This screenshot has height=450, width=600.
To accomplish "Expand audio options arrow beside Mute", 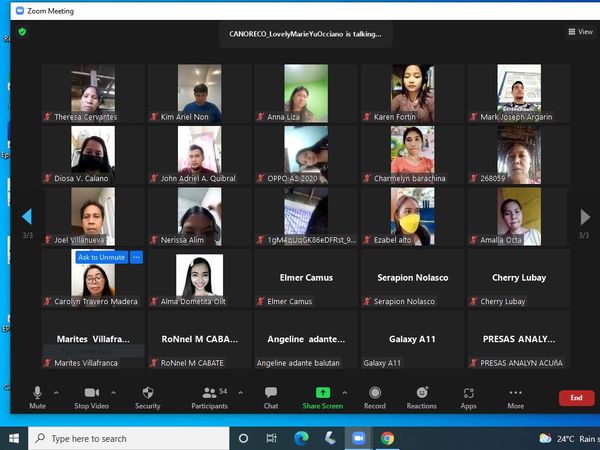I will 56,393.
